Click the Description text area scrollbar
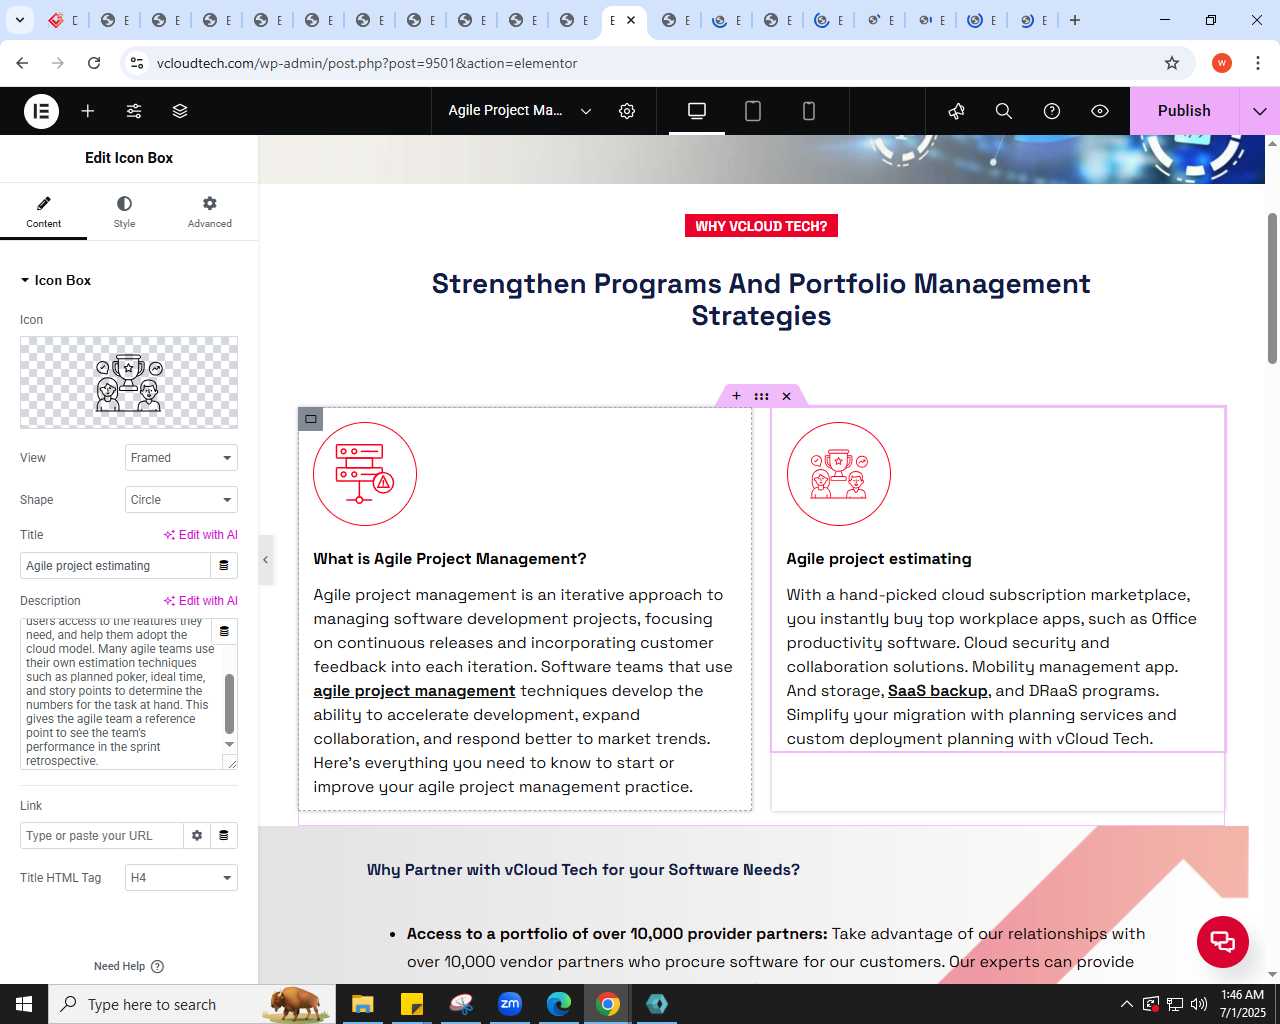This screenshot has width=1280, height=1024. pos(229,703)
